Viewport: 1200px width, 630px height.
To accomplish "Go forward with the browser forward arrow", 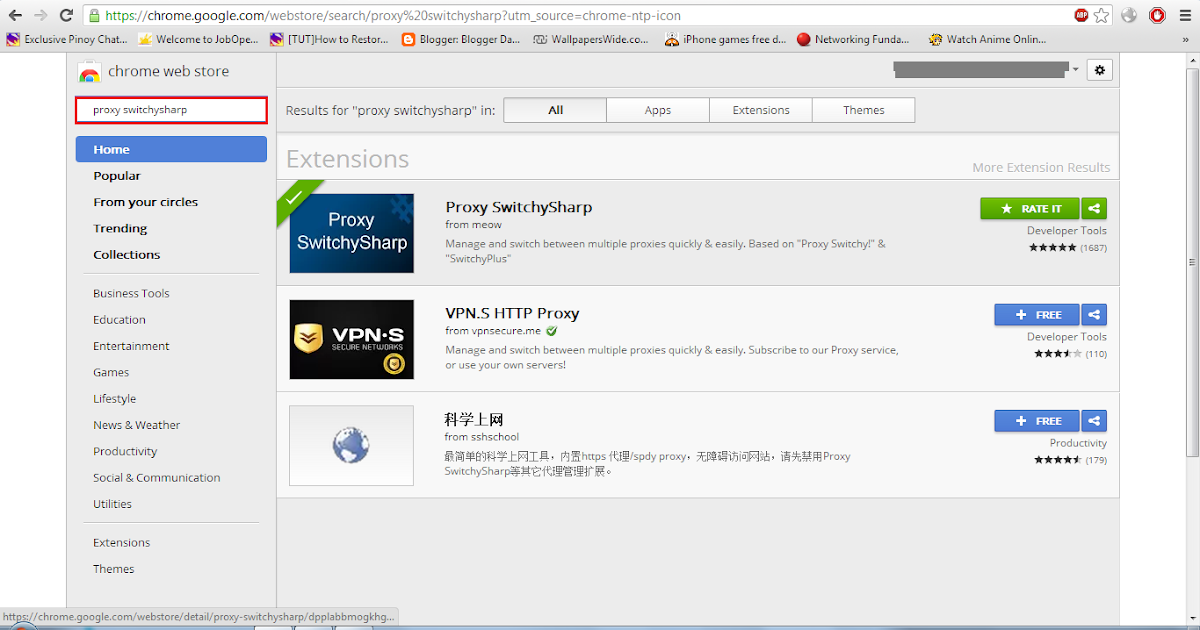I will coord(40,15).
